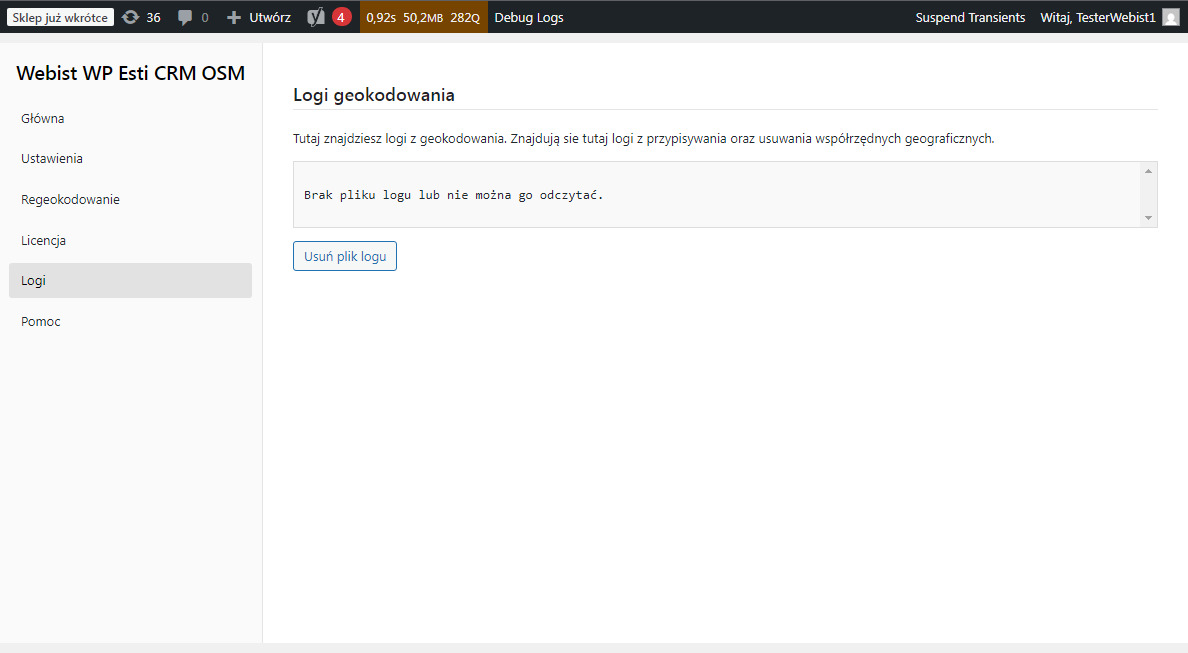1188x653 pixels.
Task: Click the user avatar icon
Action: [x=1170, y=17]
